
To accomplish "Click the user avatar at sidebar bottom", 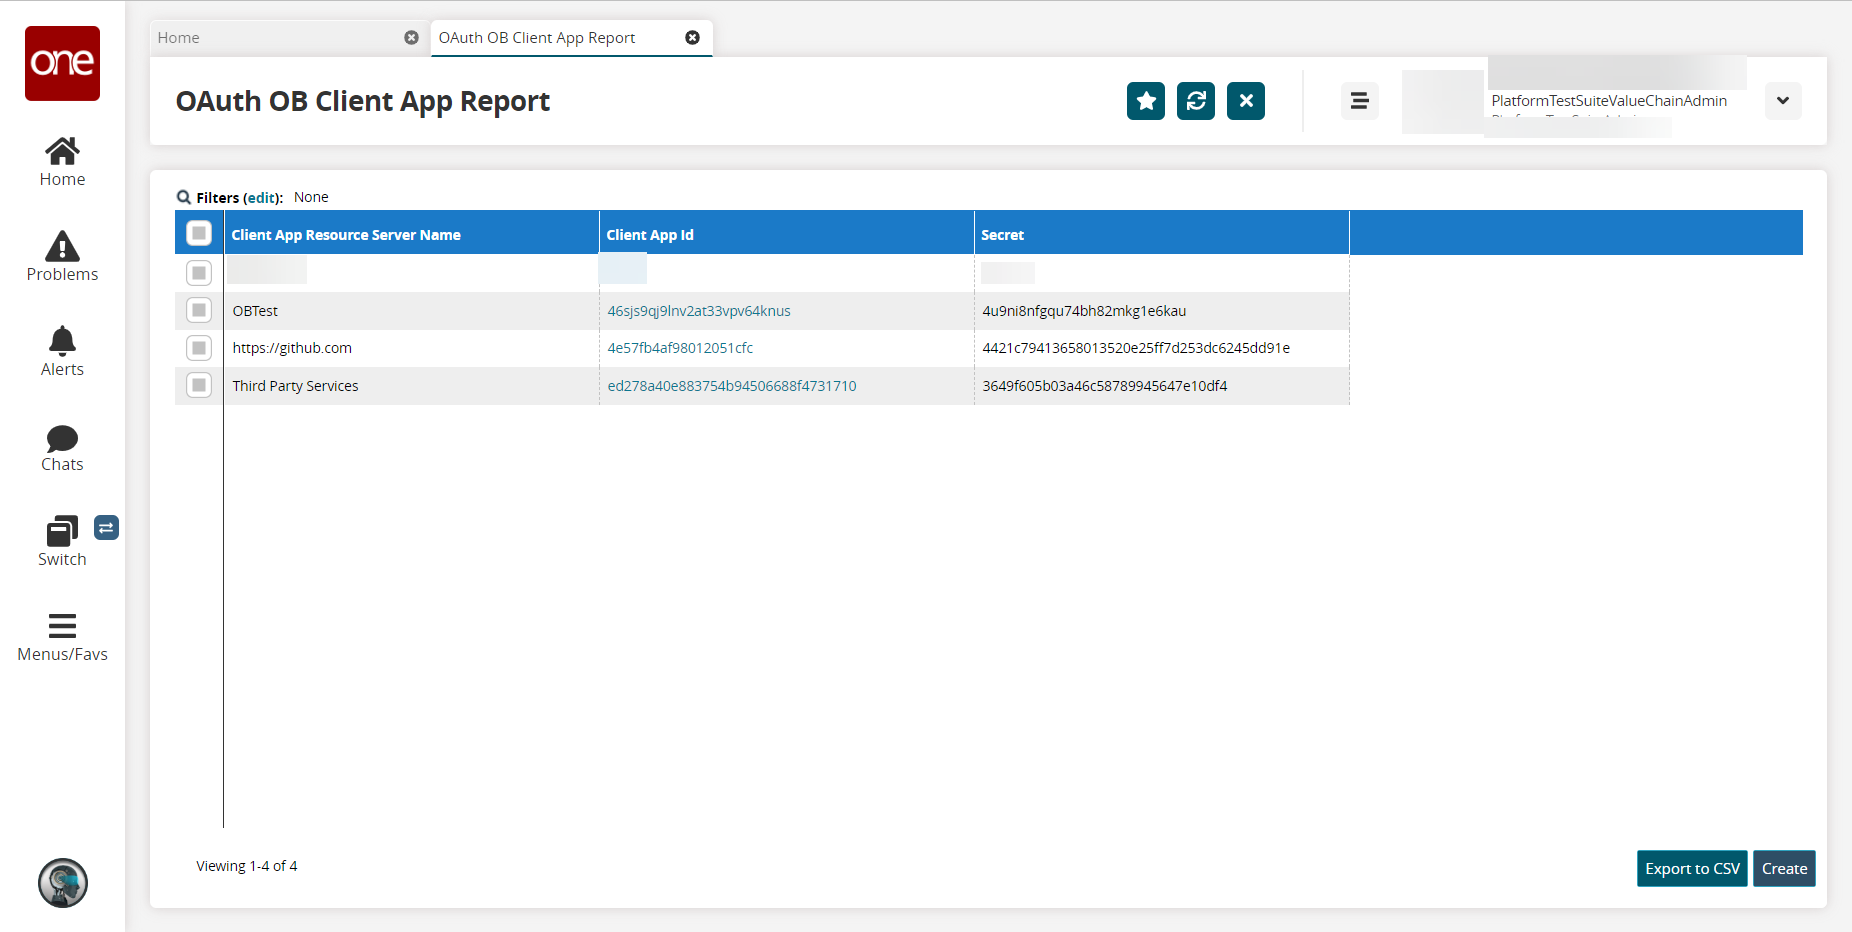I will pyautogui.click(x=63, y=883).
